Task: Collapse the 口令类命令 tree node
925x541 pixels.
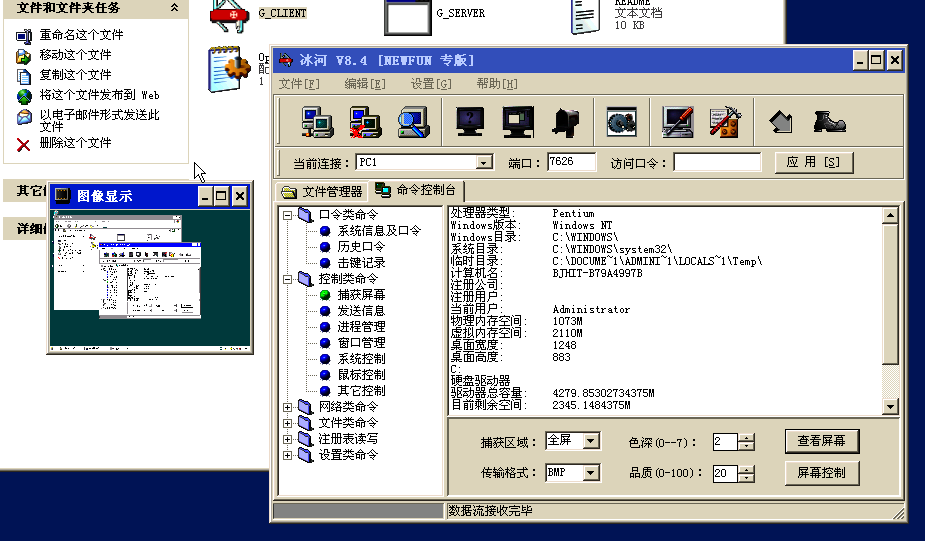Action: pos(287,215)
